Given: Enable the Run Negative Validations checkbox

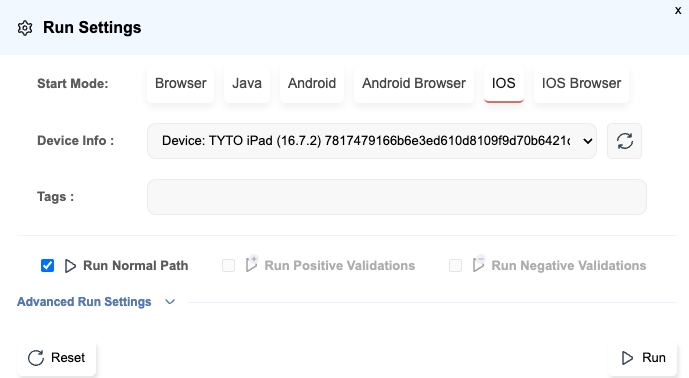Looking at the screenshot, I should tap(456, 265).
